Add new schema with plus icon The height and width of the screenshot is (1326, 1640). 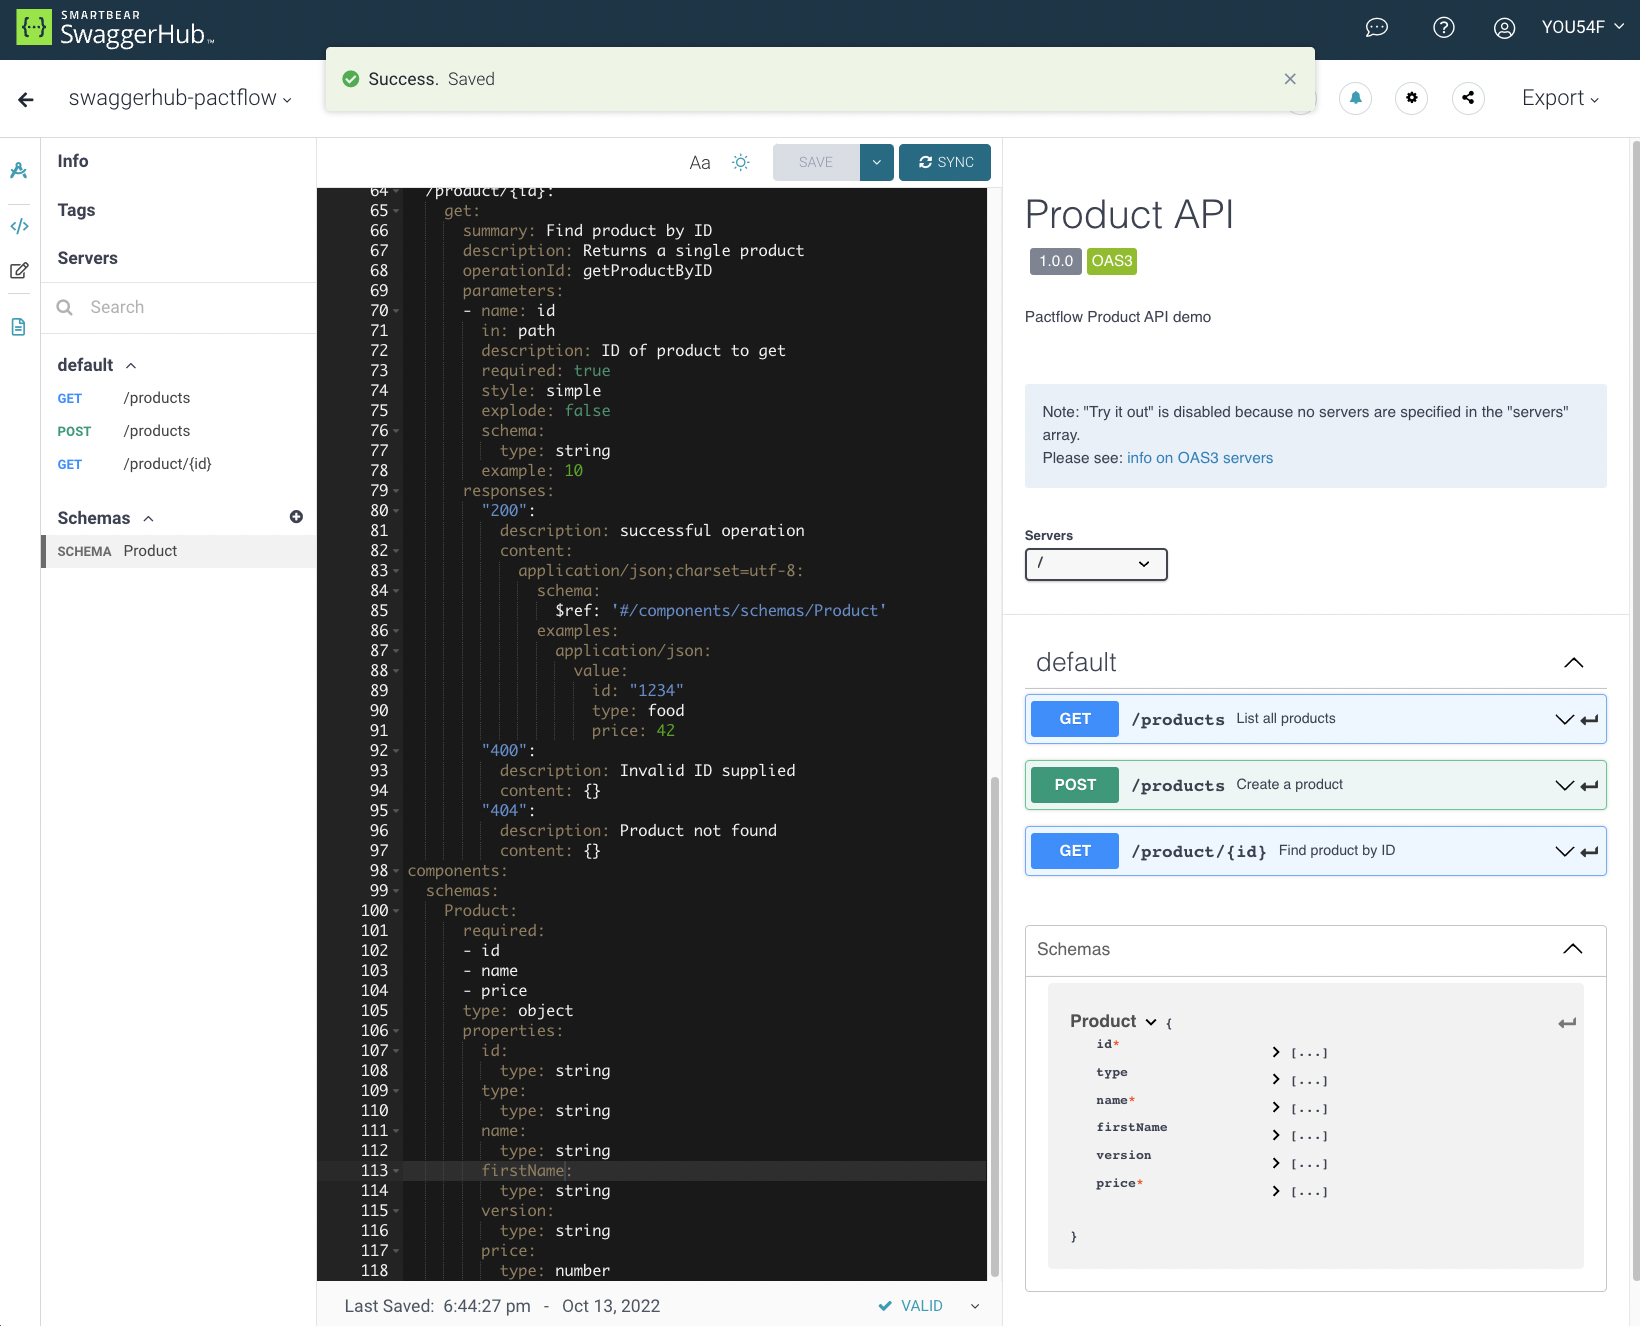tap(296, 517)
